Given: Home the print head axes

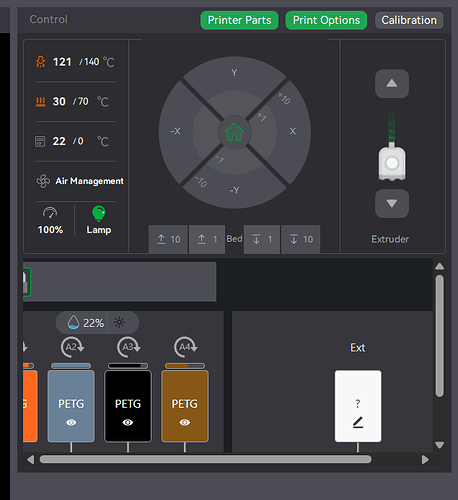Looking at the screenshot, I should point(235,132).
